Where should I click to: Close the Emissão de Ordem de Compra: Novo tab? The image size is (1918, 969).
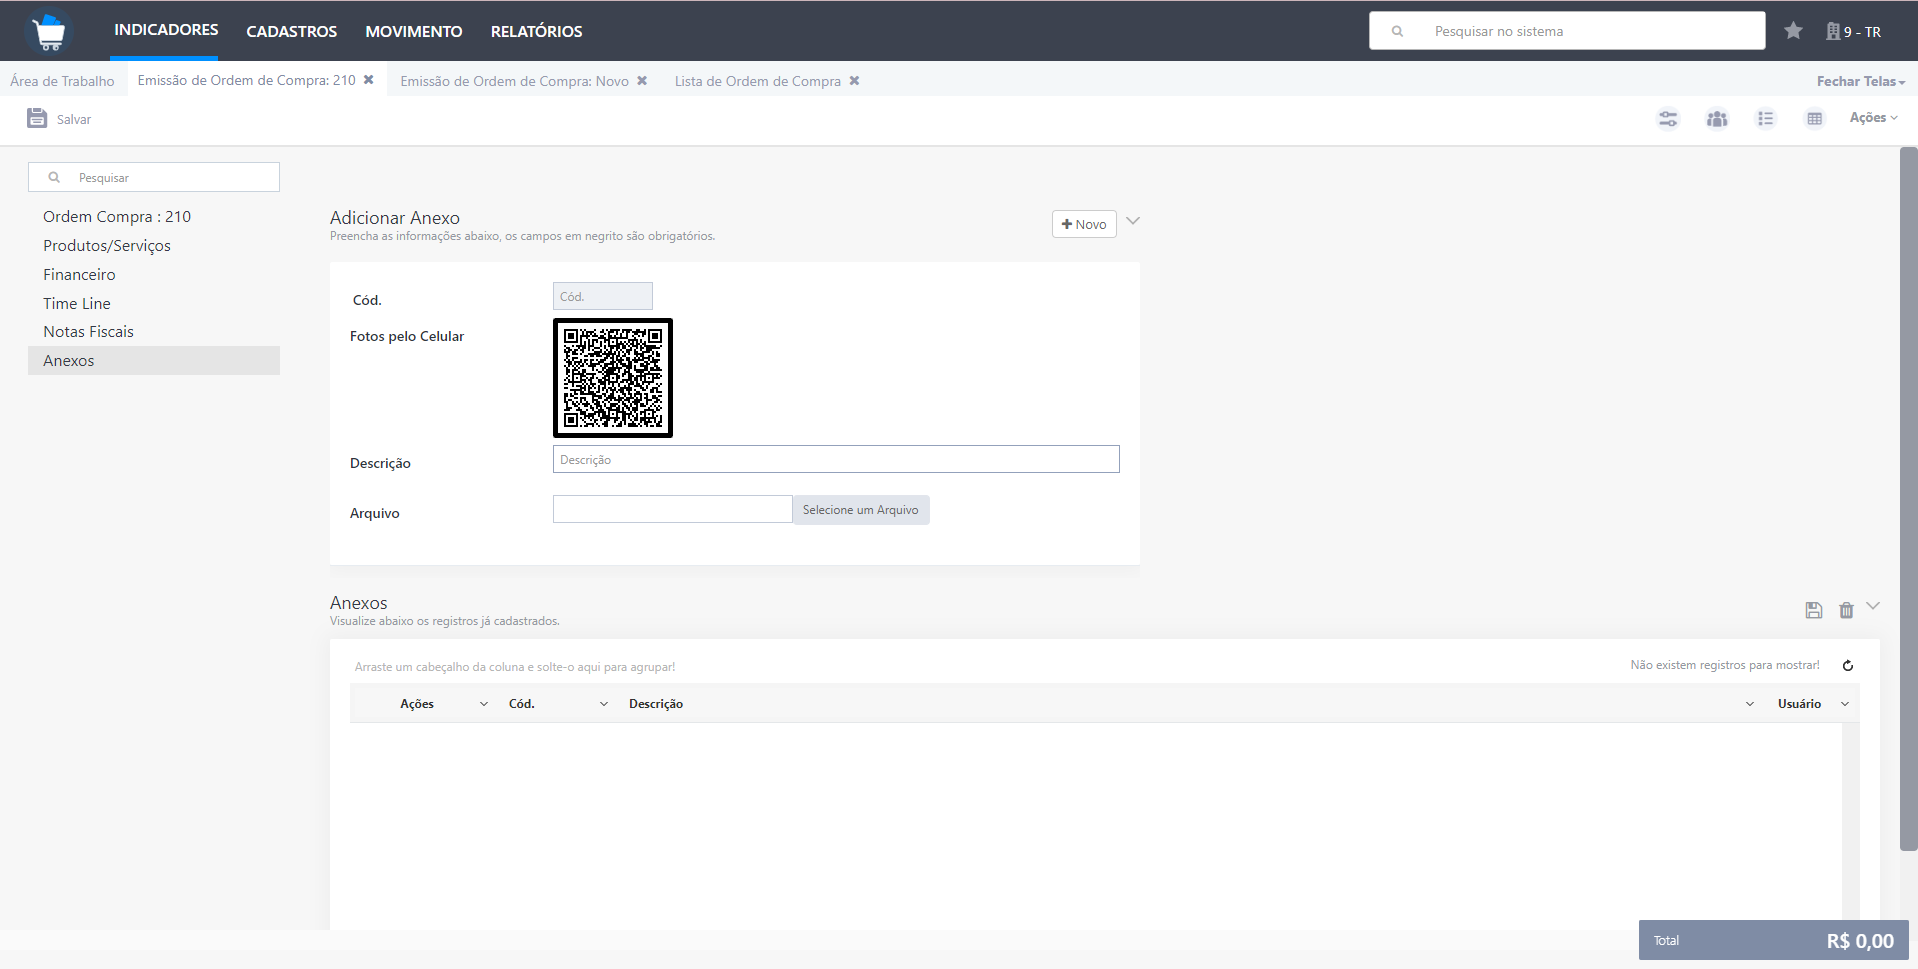pos(642,81)
